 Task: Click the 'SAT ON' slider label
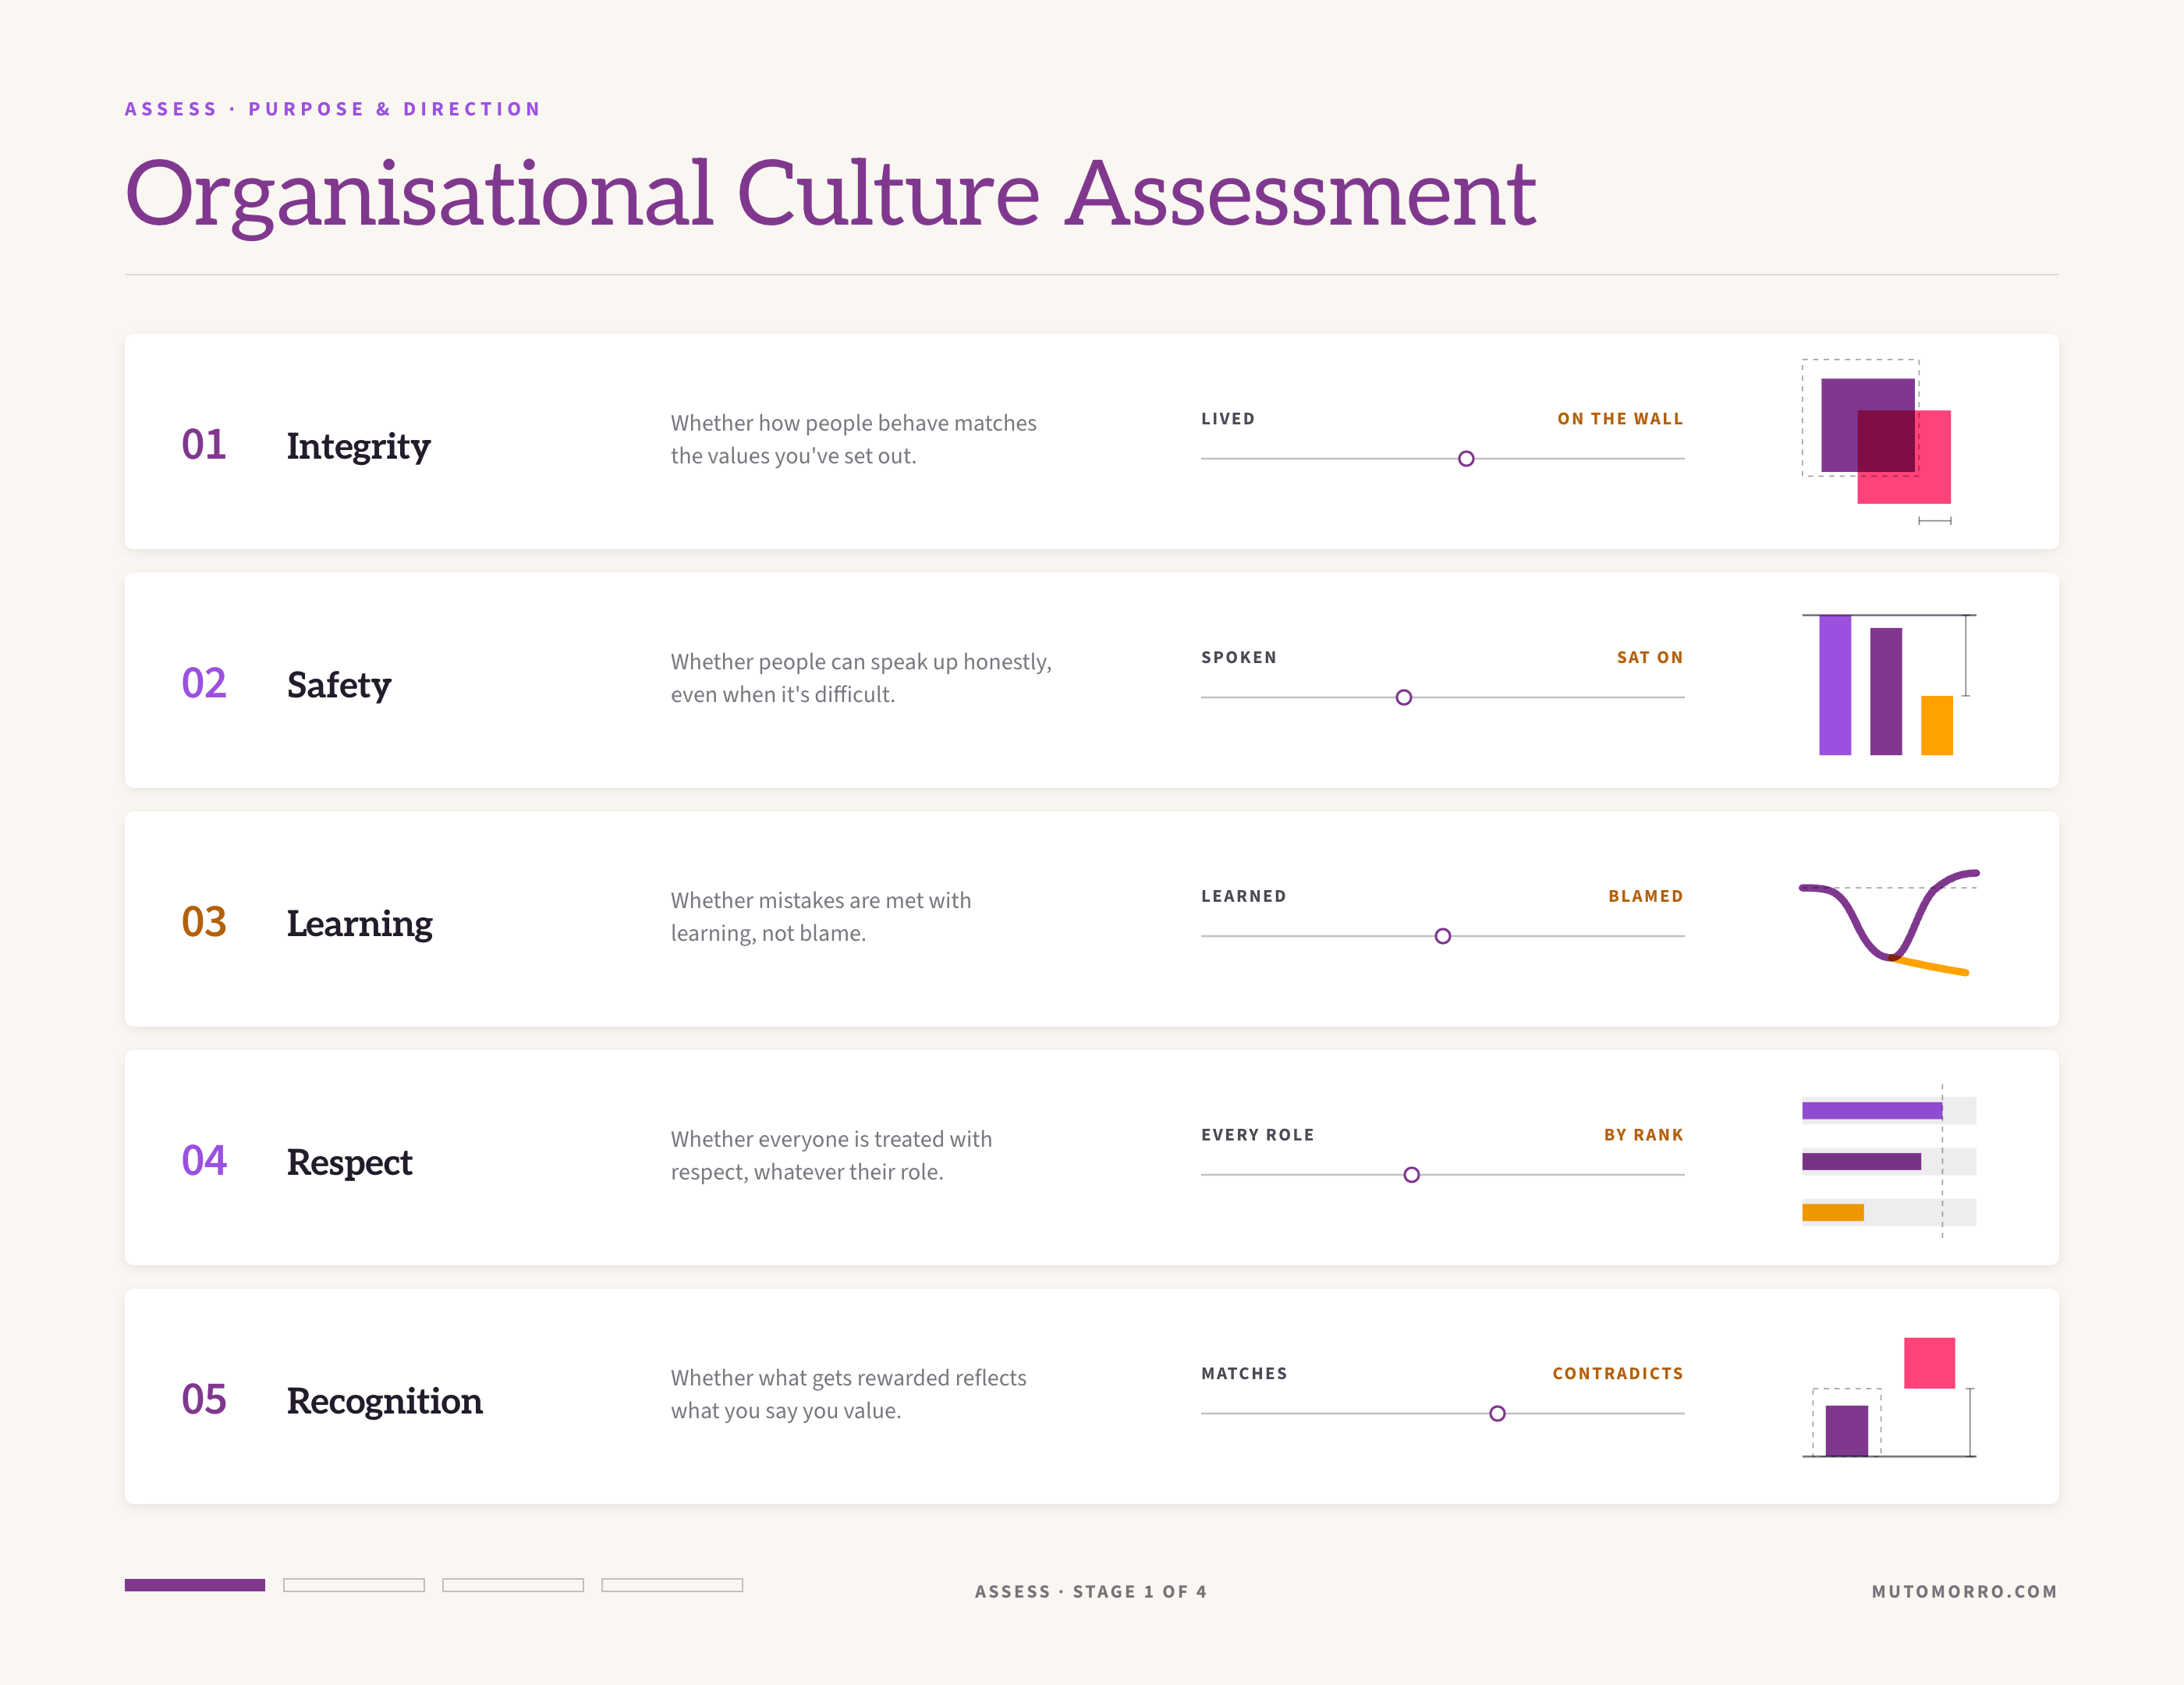tap(1650, 657)
